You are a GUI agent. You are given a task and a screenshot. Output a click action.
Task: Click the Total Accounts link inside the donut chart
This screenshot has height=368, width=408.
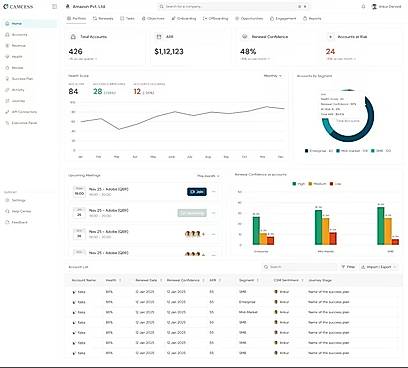[x=348, y=121]
